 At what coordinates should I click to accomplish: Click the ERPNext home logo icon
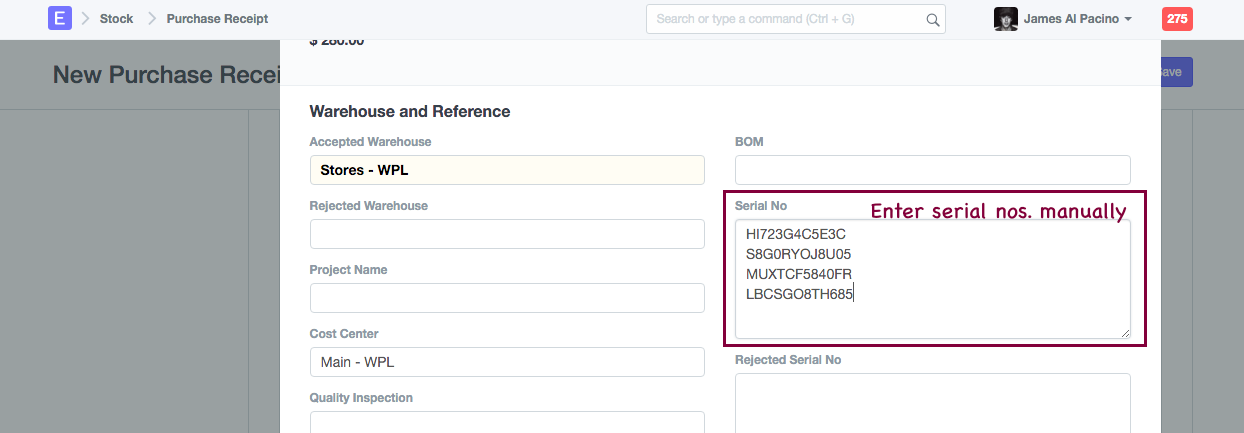(x=60, y=18)
